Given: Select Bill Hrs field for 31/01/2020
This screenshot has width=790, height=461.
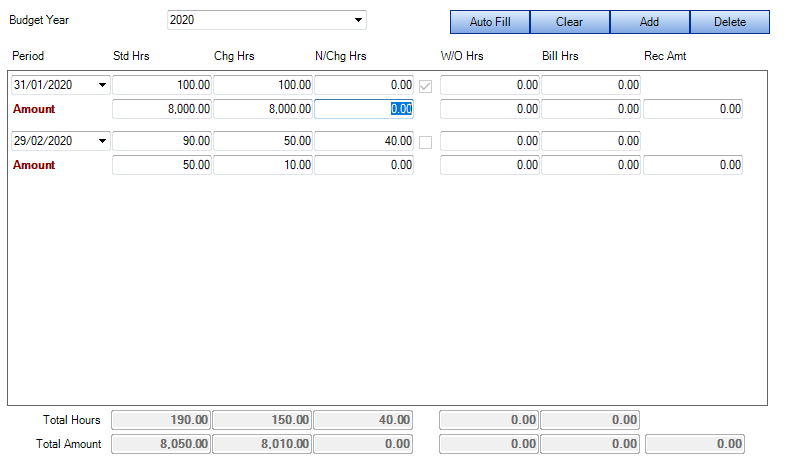Looking at the screenshot, I should coord(591,85).
